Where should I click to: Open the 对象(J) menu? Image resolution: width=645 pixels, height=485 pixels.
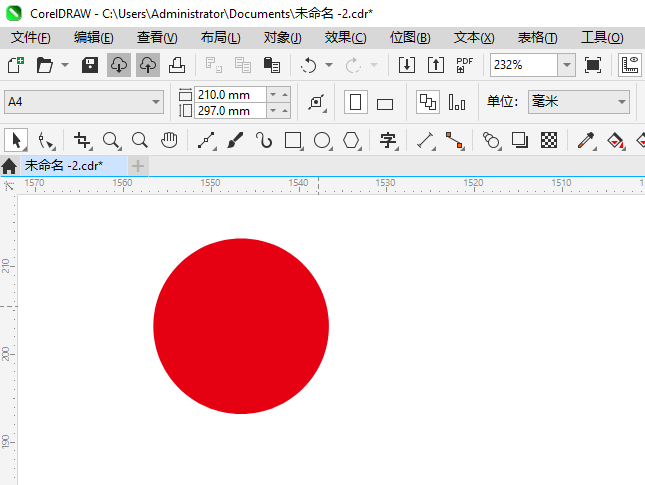point(283,38)
